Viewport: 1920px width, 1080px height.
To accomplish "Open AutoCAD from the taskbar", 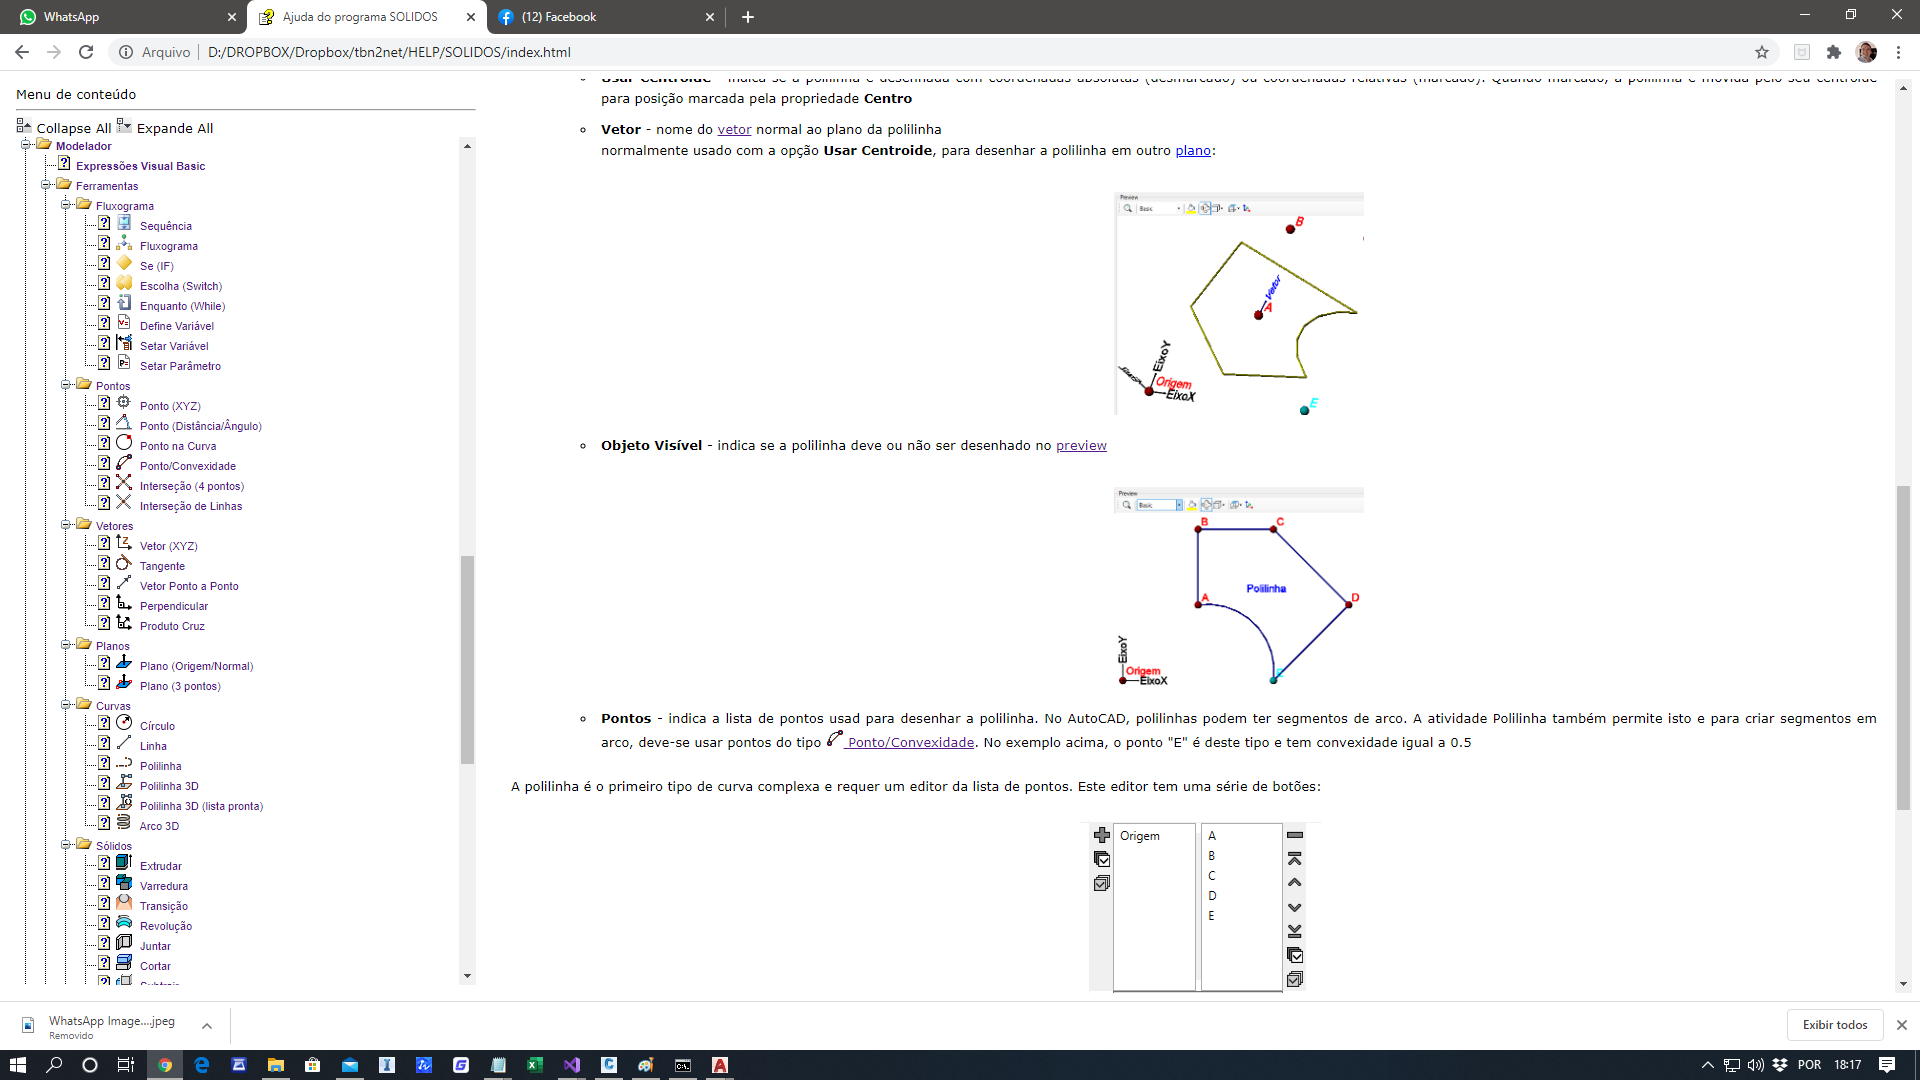I will point(719,1065).
